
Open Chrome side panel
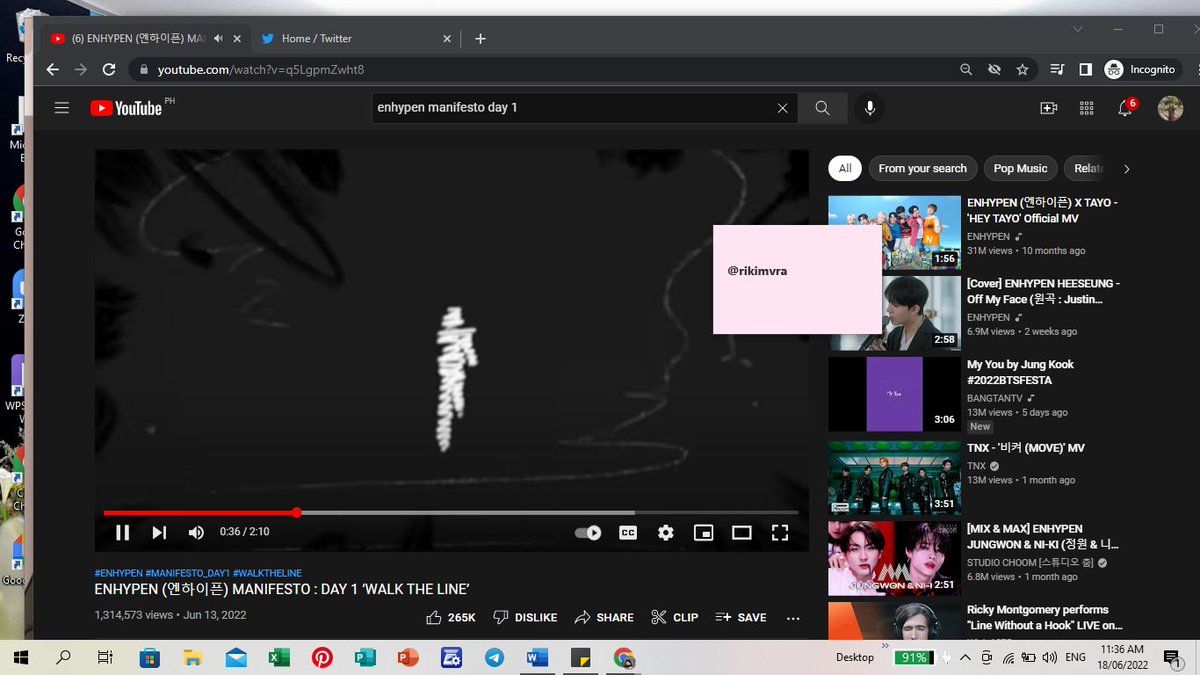(x=1085, y=70)
